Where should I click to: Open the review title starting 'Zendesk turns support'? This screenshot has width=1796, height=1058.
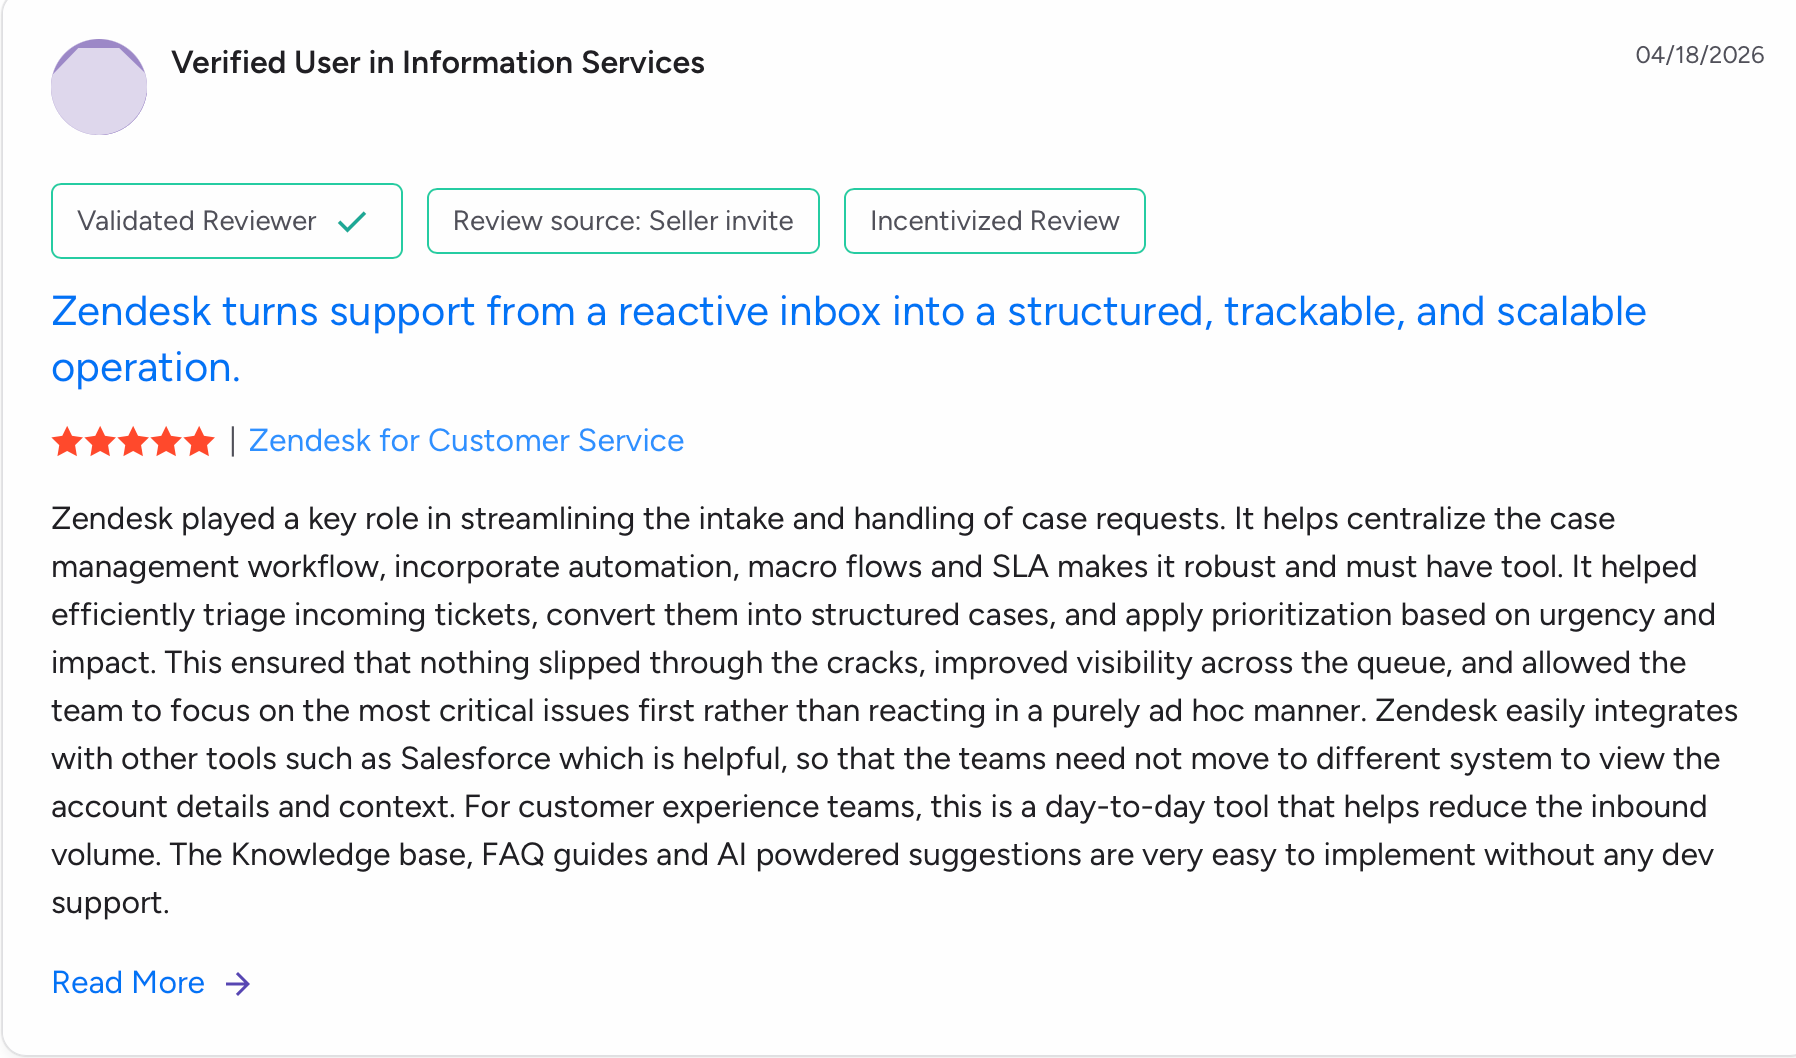click(x=848, y=312)
